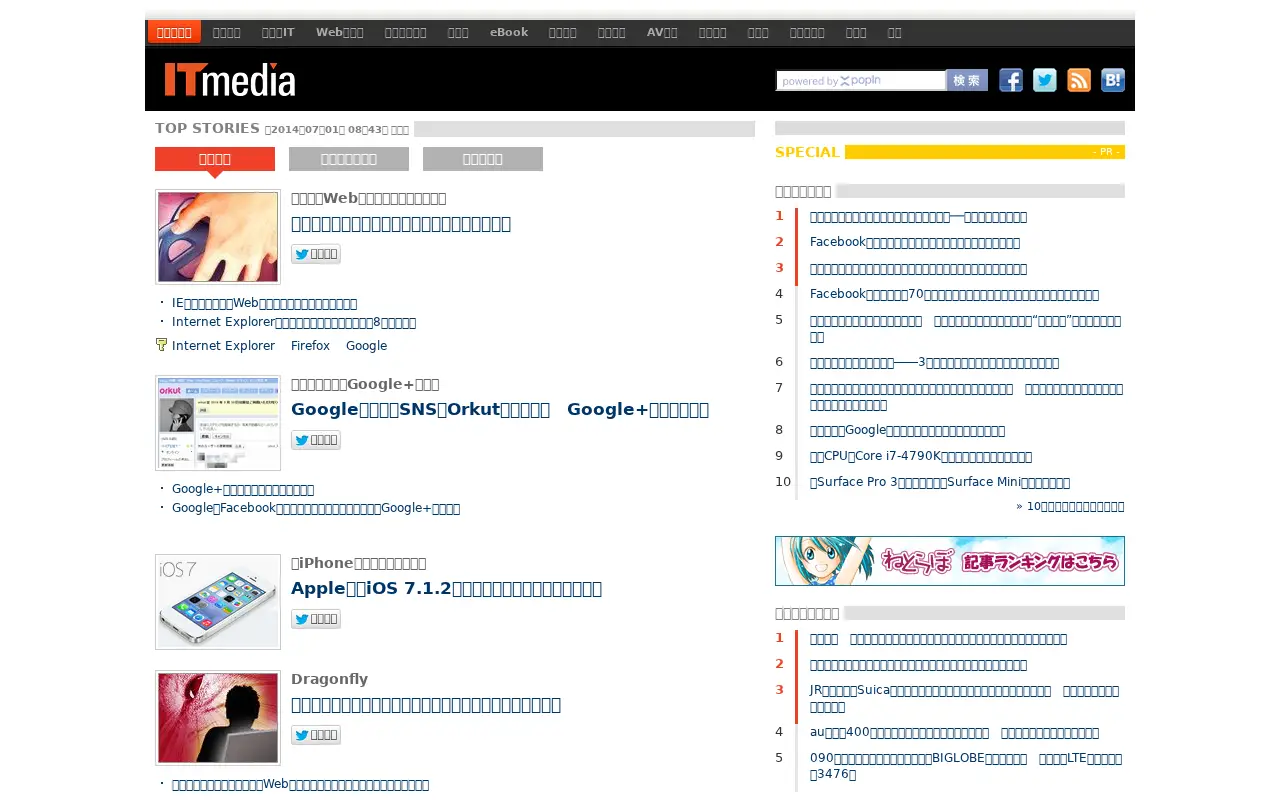Open the Google SNS Orkut headline

(500, 409)
